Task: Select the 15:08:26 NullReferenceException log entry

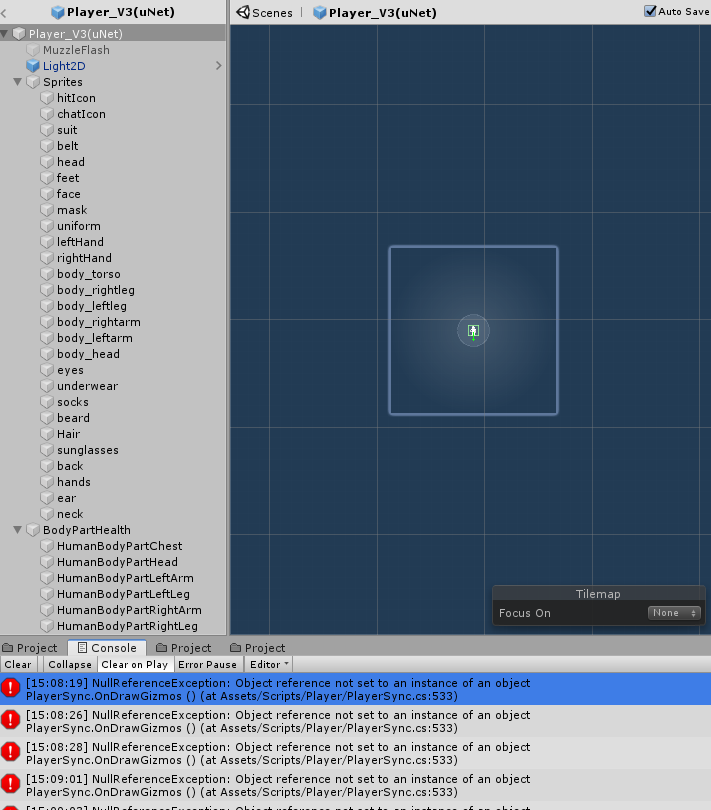Action: (x=356, y=721)
